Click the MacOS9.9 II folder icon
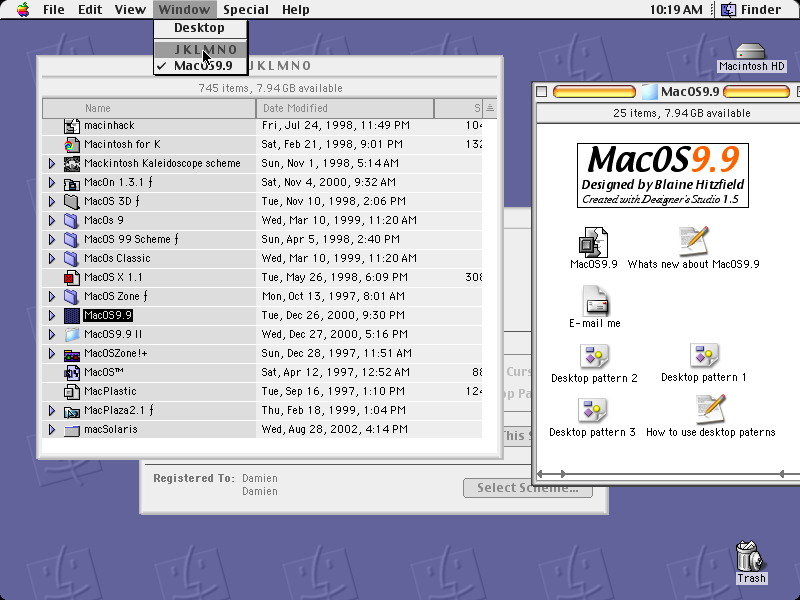Image resolution: width=800 pixels, height=600 pixels. 71,334
